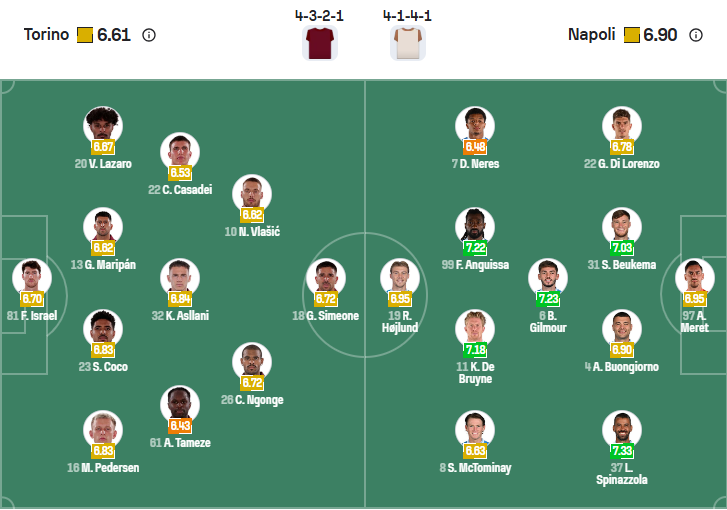This screenshot has height=510, width=727.
Task: Select V. Lazaro's player photo
Action: 102,125
